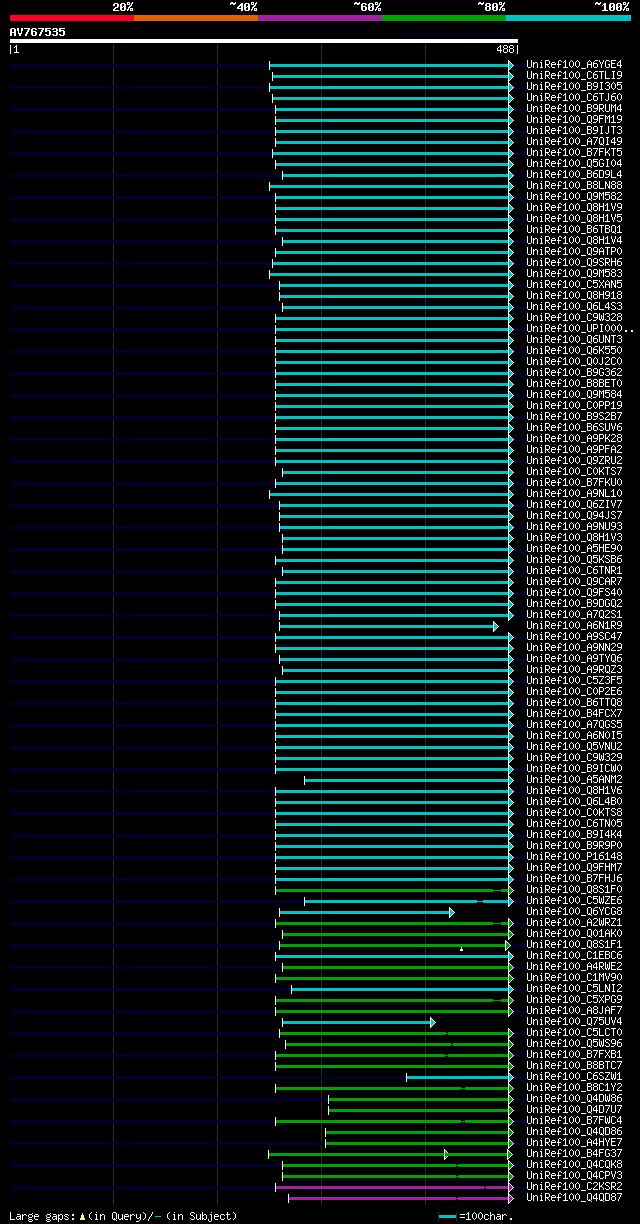
Task: Select label UniRef100_Q5VNU2
Action: pyautogui.click(x=574, y=746)
